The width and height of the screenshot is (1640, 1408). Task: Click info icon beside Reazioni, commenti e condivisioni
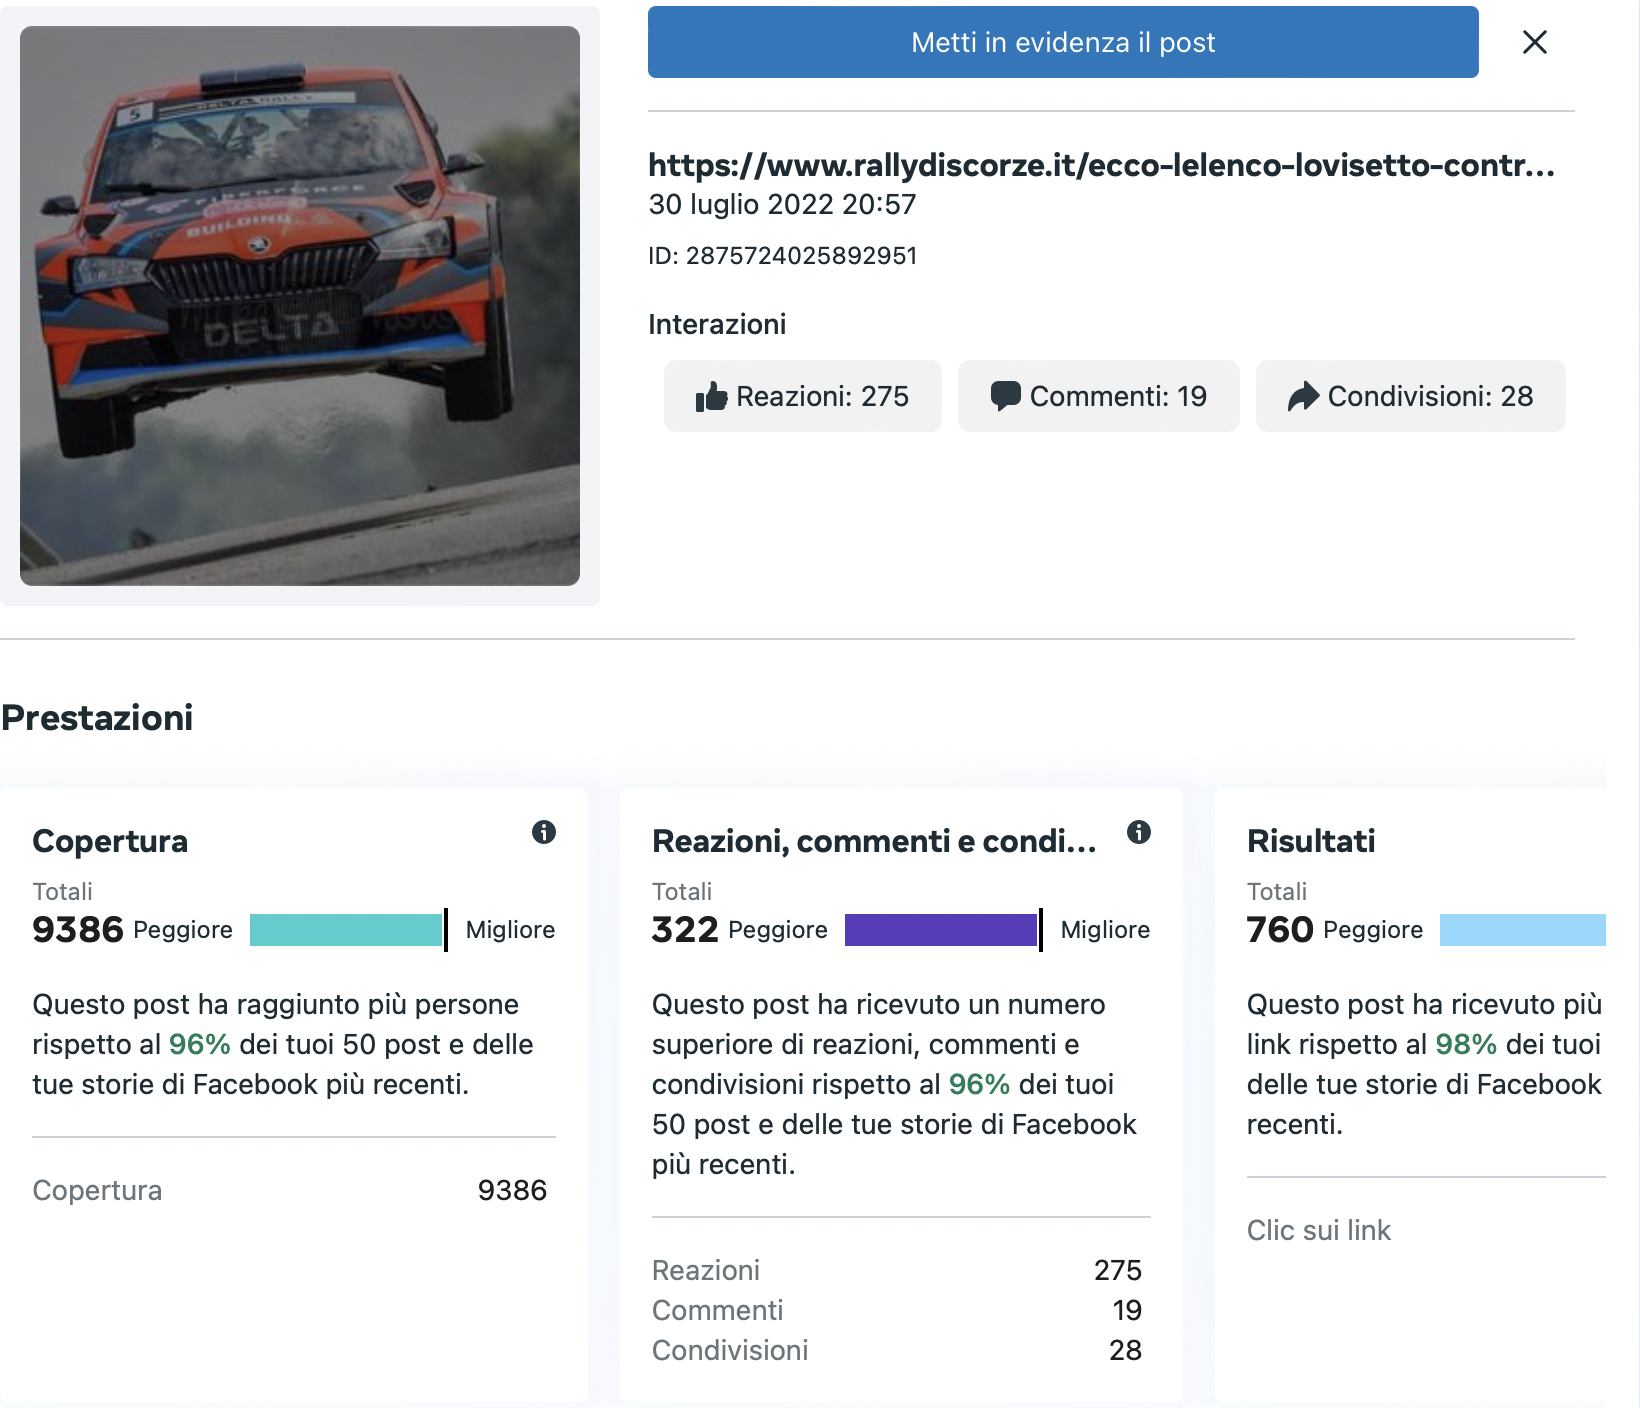1138,832
